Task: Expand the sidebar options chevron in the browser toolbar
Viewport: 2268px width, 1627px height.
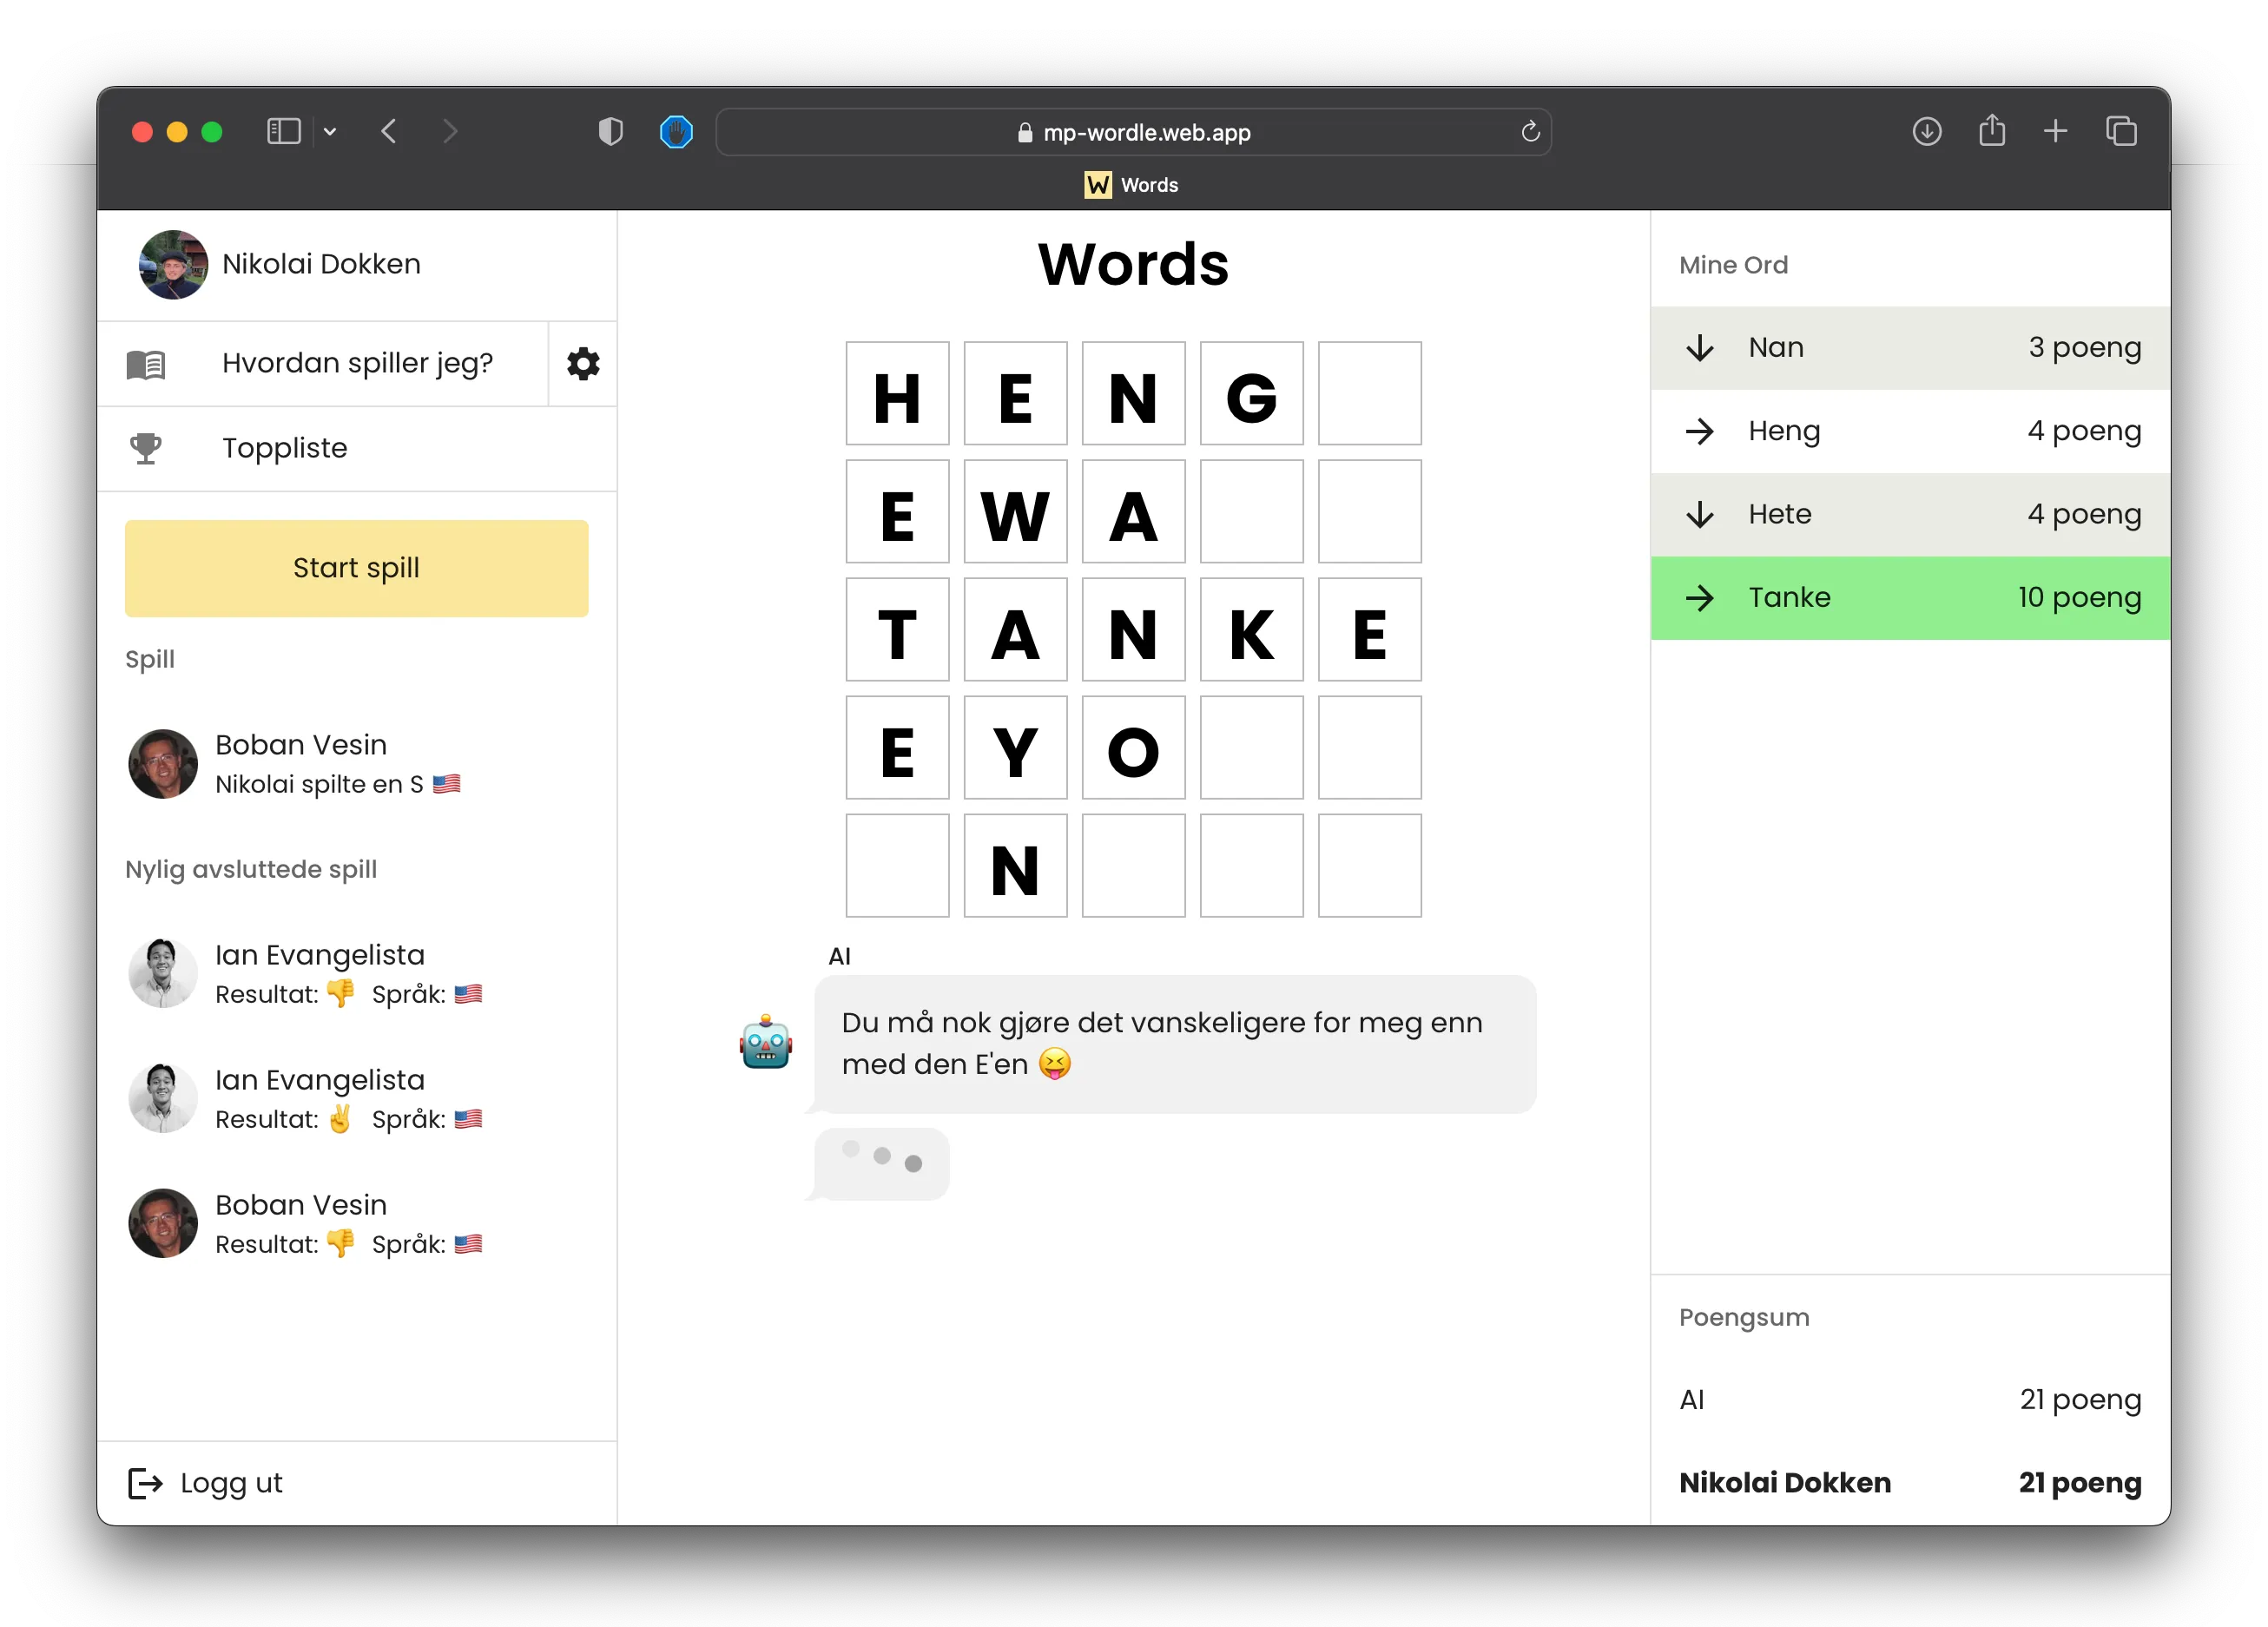Action: pyautogui.click(x=330, y=131)
